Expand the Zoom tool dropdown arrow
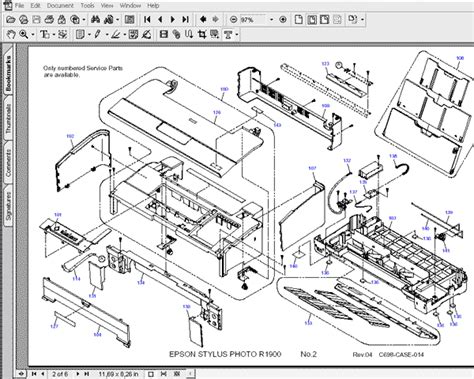This screenshot has width=474, height=379. click(32, 34)
